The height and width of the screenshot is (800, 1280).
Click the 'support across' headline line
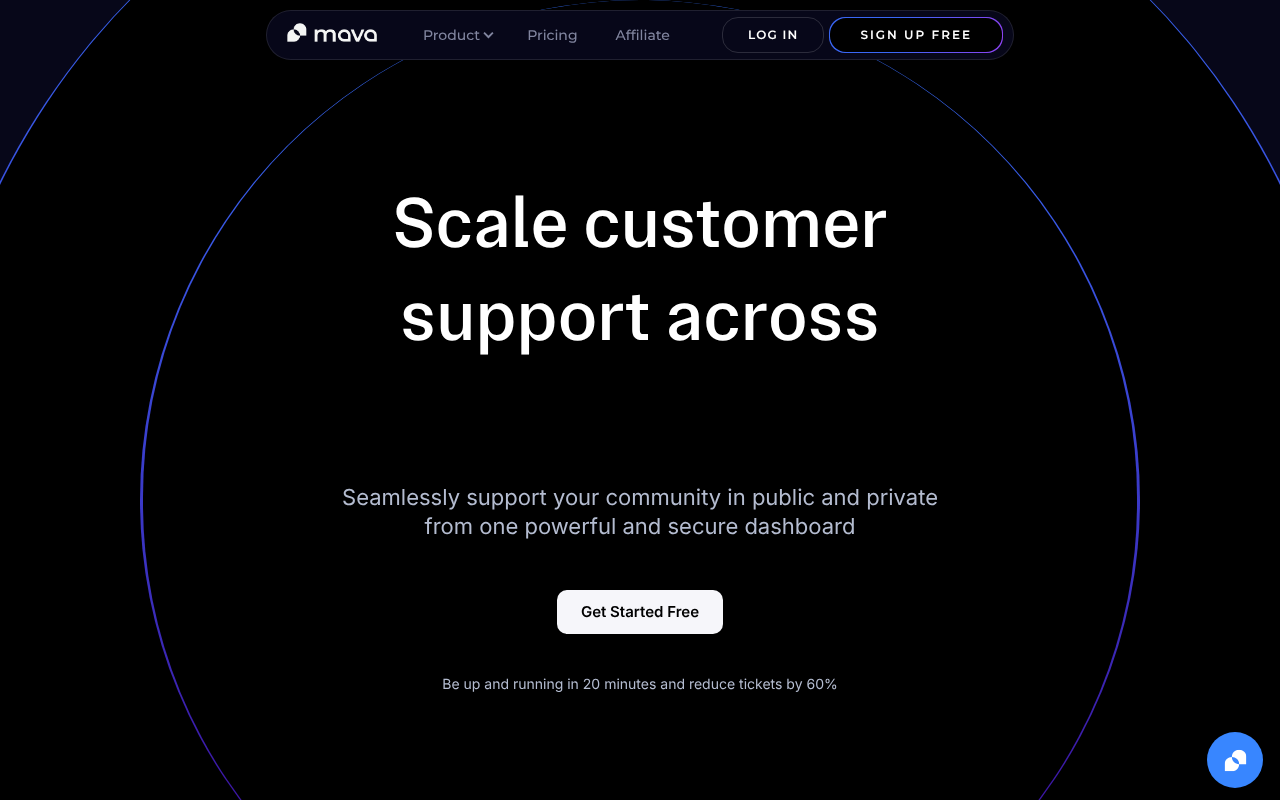tap(640, 317)
